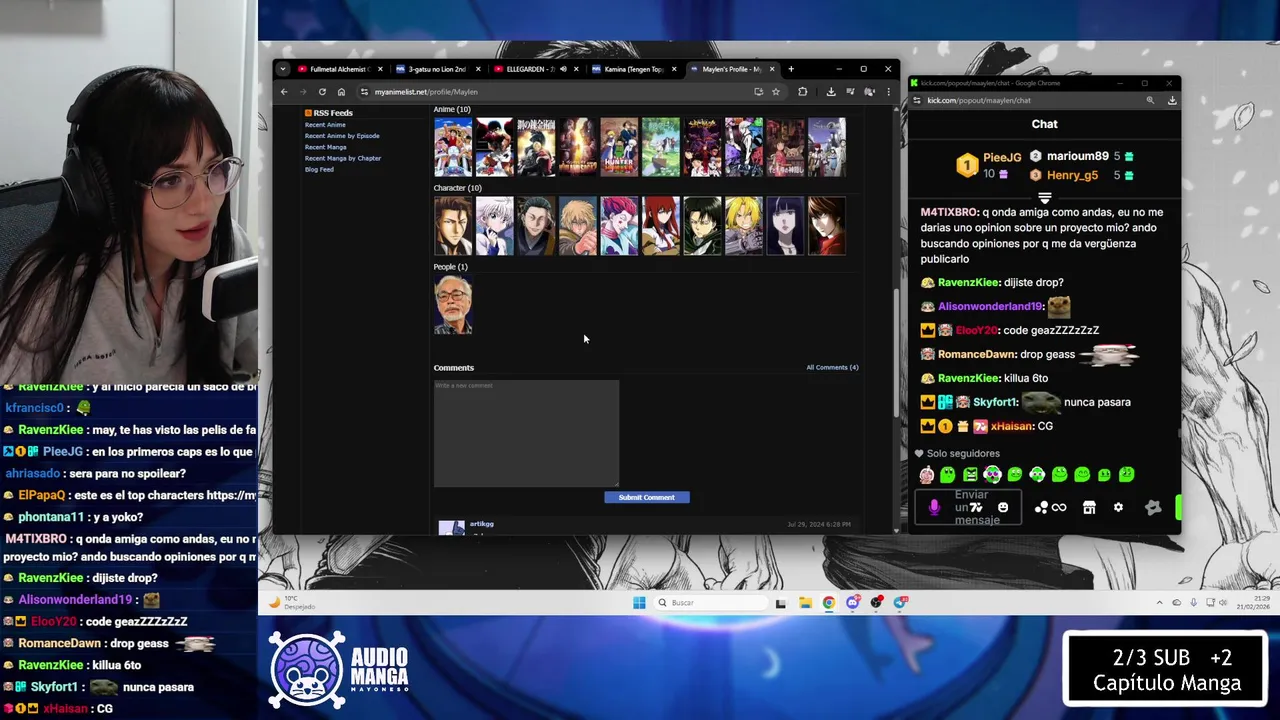Bookmark this page with the star icon
Viewport: 1280px width, 720px height.
click(x=776, y=92)
